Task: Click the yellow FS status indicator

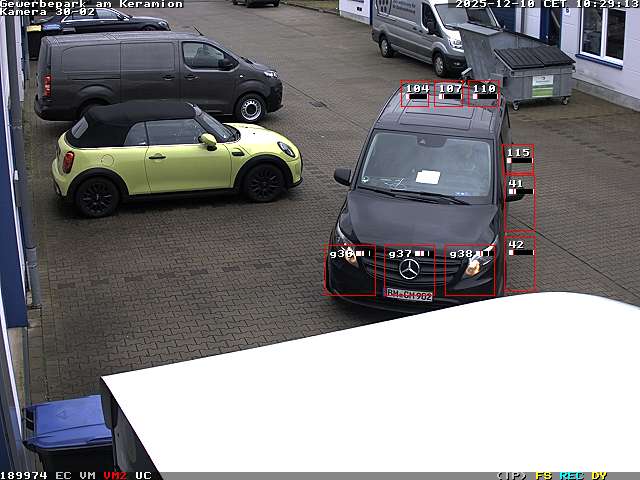Action: (544, 475)
